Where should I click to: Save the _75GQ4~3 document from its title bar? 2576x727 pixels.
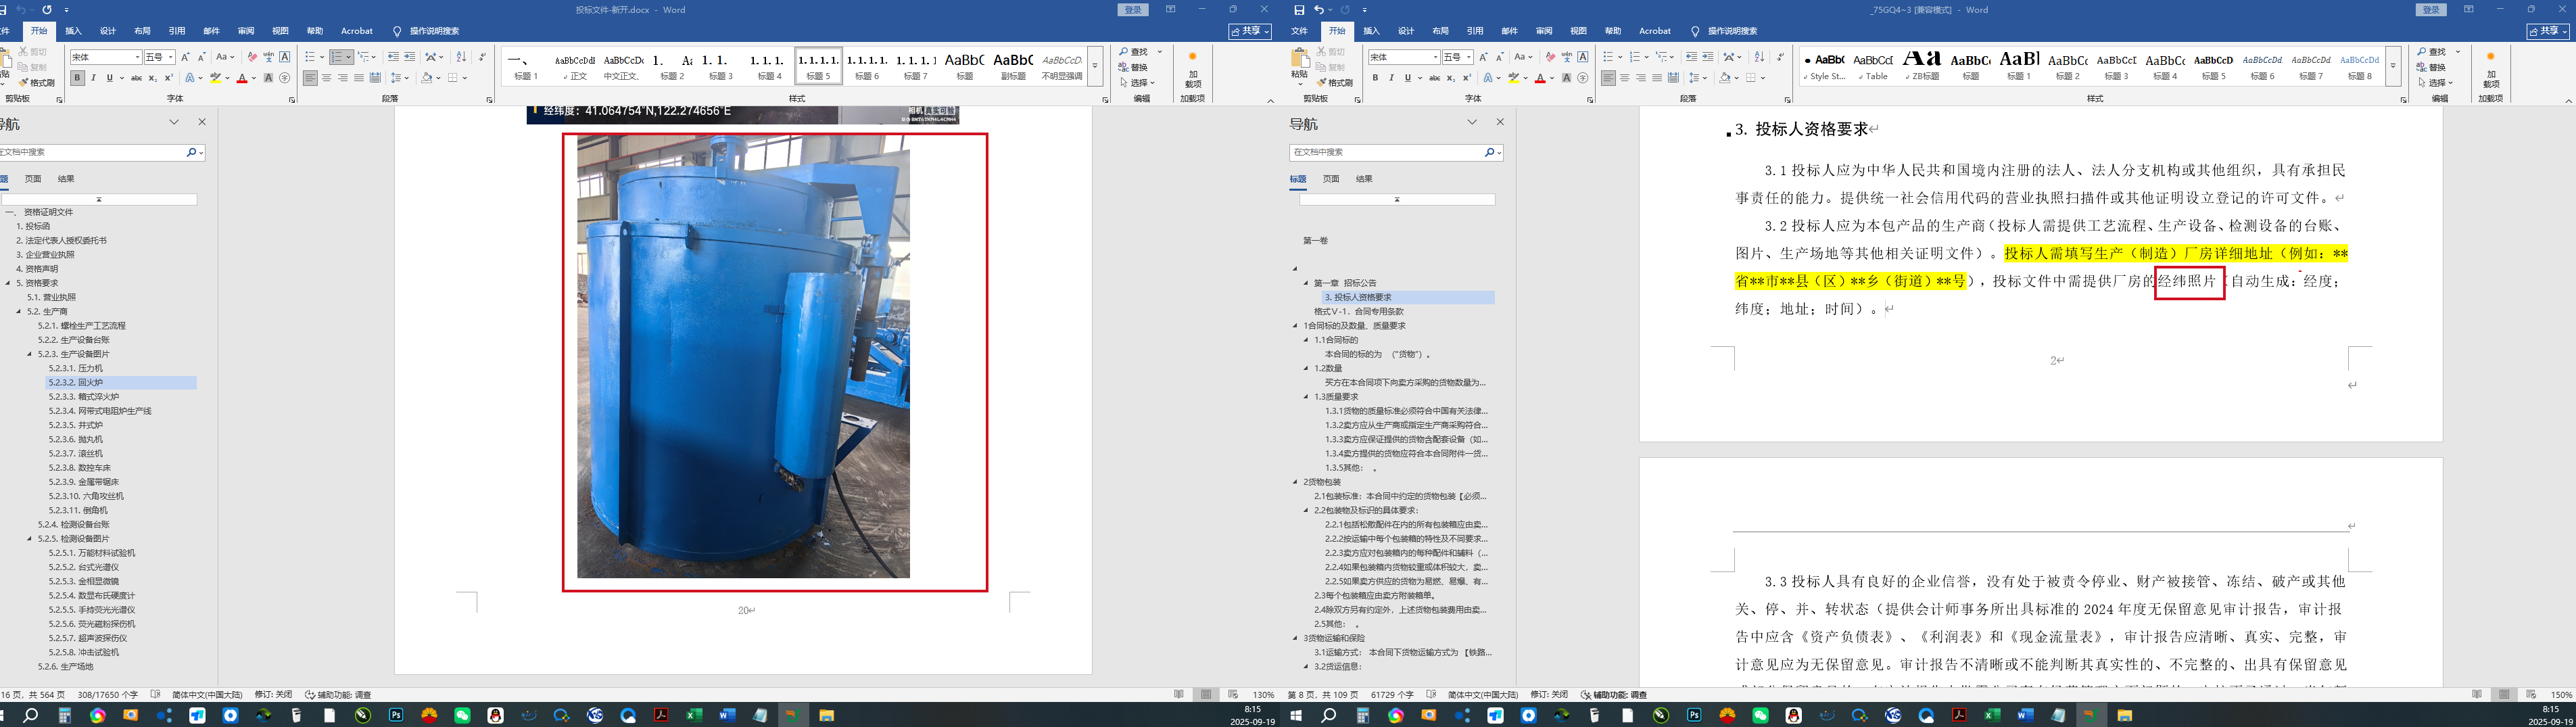coord(1299,10)
